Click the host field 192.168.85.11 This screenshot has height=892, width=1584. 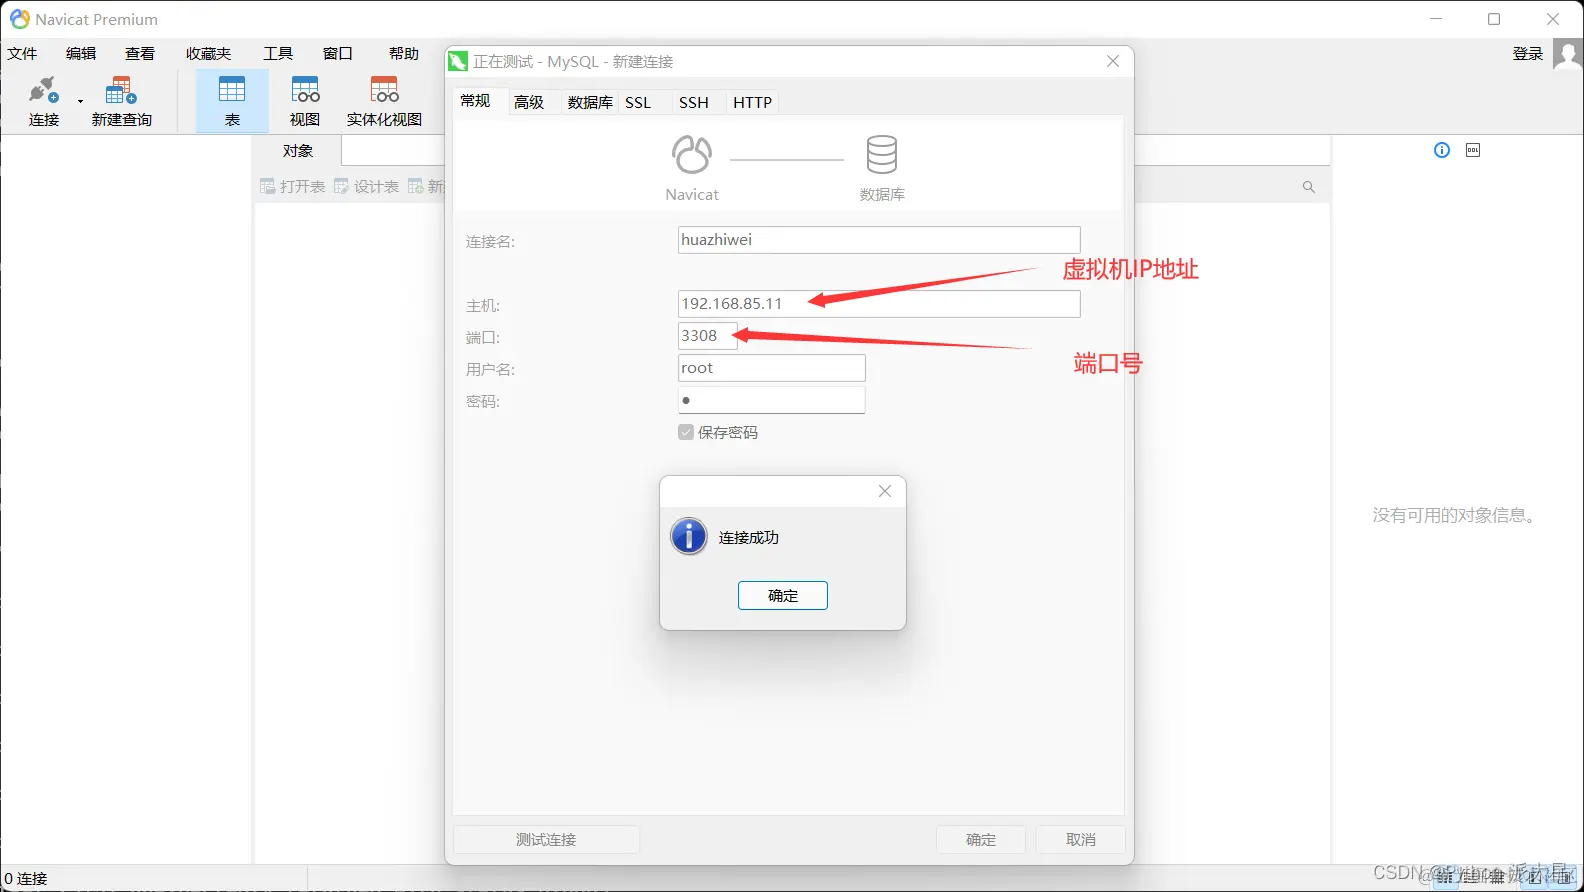pos(879,304)
